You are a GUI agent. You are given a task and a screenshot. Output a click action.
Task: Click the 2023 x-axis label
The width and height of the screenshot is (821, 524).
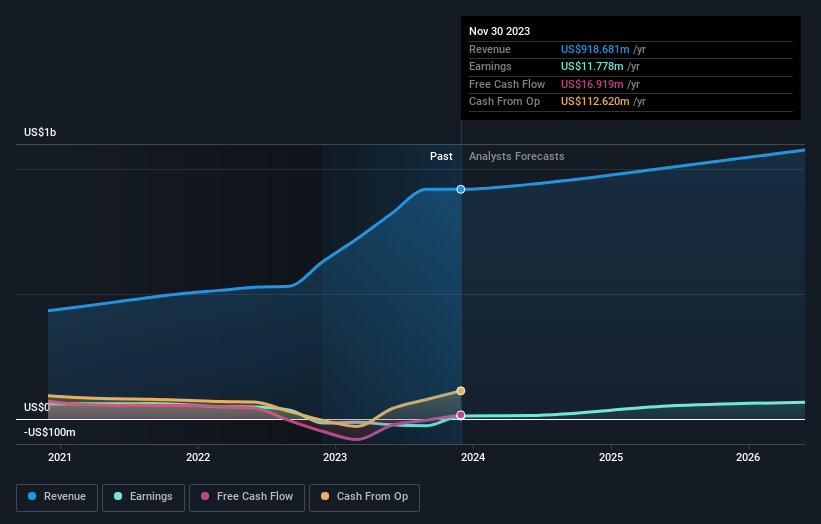(x=335, y=458)
